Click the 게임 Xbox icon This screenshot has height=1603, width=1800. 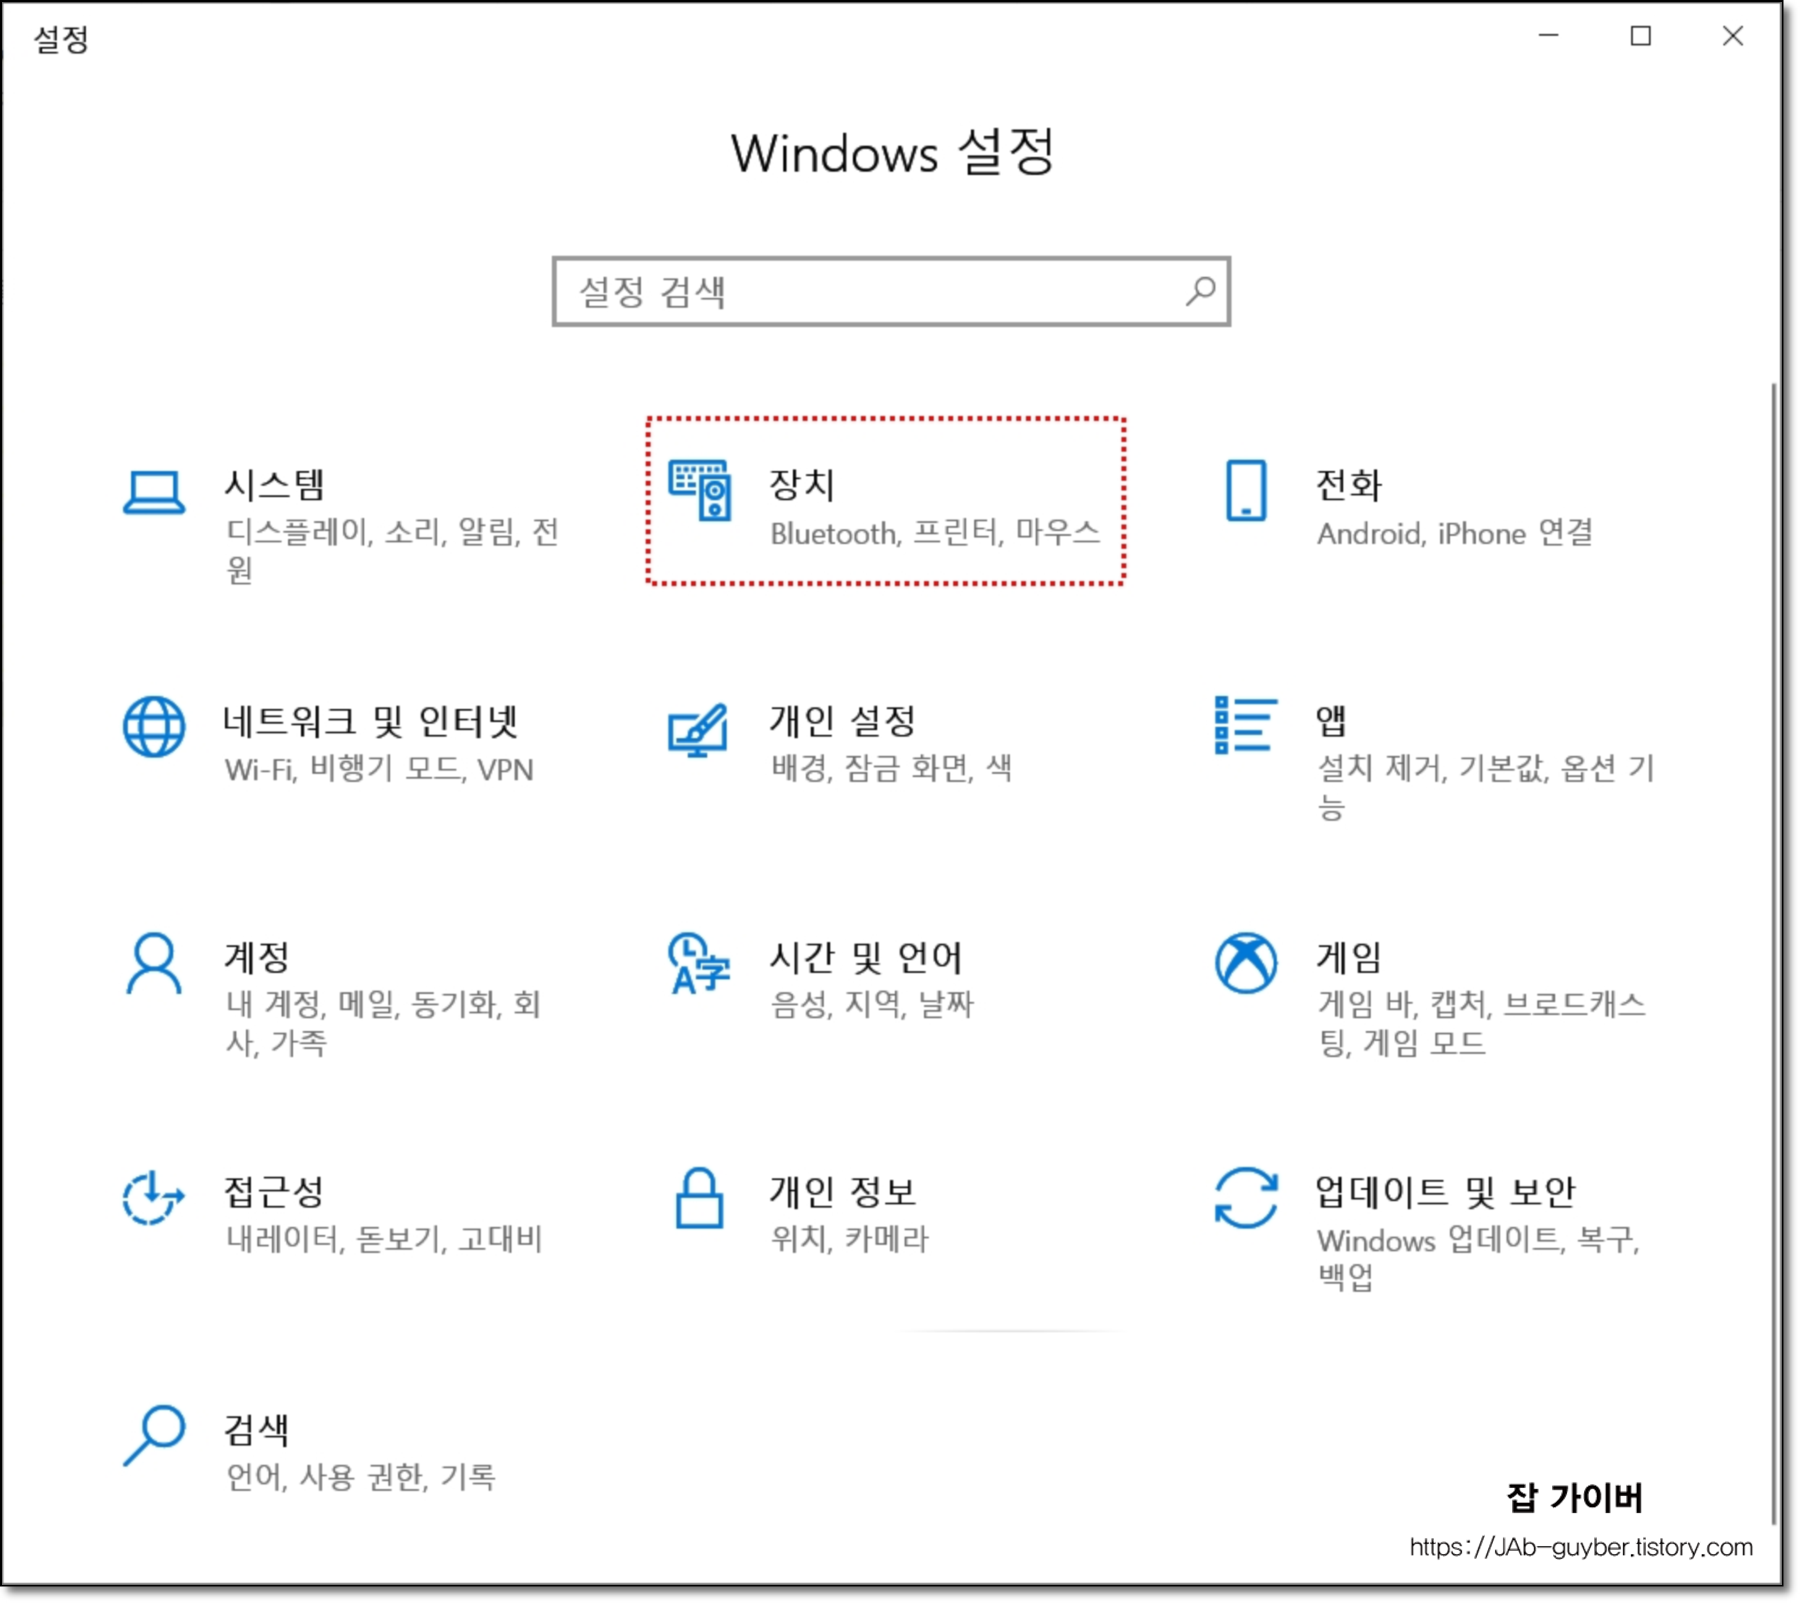click(x=1246, y=963)
